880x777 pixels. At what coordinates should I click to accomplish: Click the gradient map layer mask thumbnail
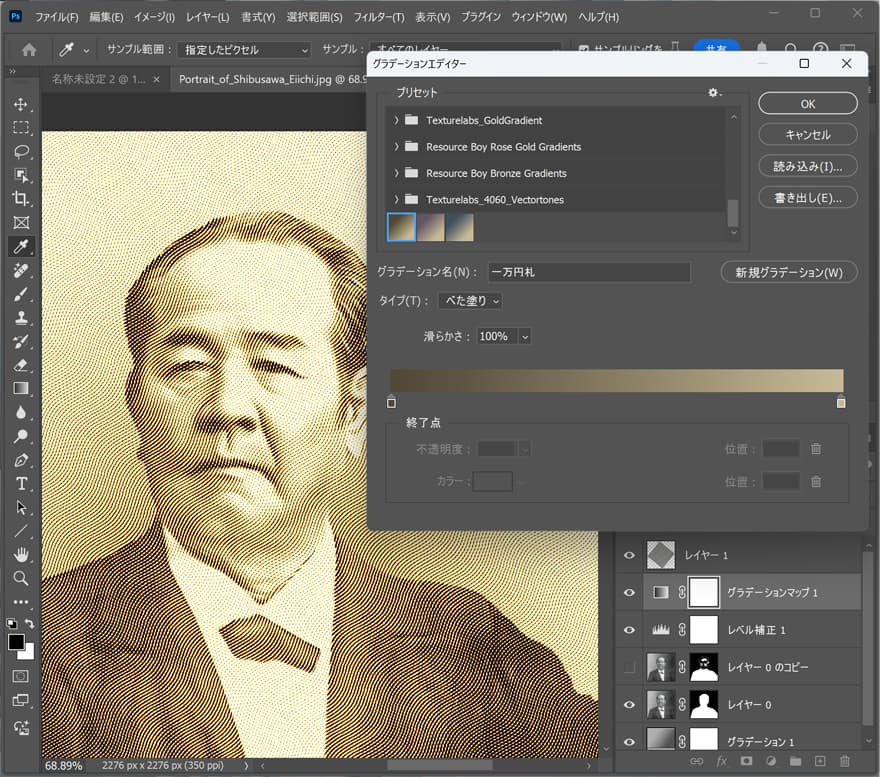click(x=704, y=592)
